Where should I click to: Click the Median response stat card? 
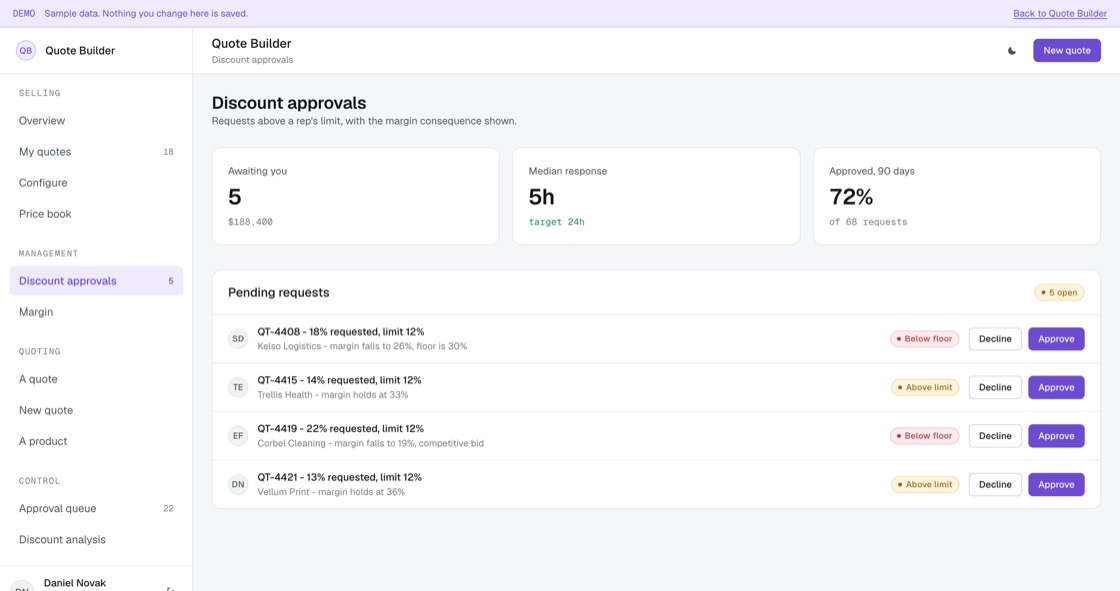click(656, 197)
